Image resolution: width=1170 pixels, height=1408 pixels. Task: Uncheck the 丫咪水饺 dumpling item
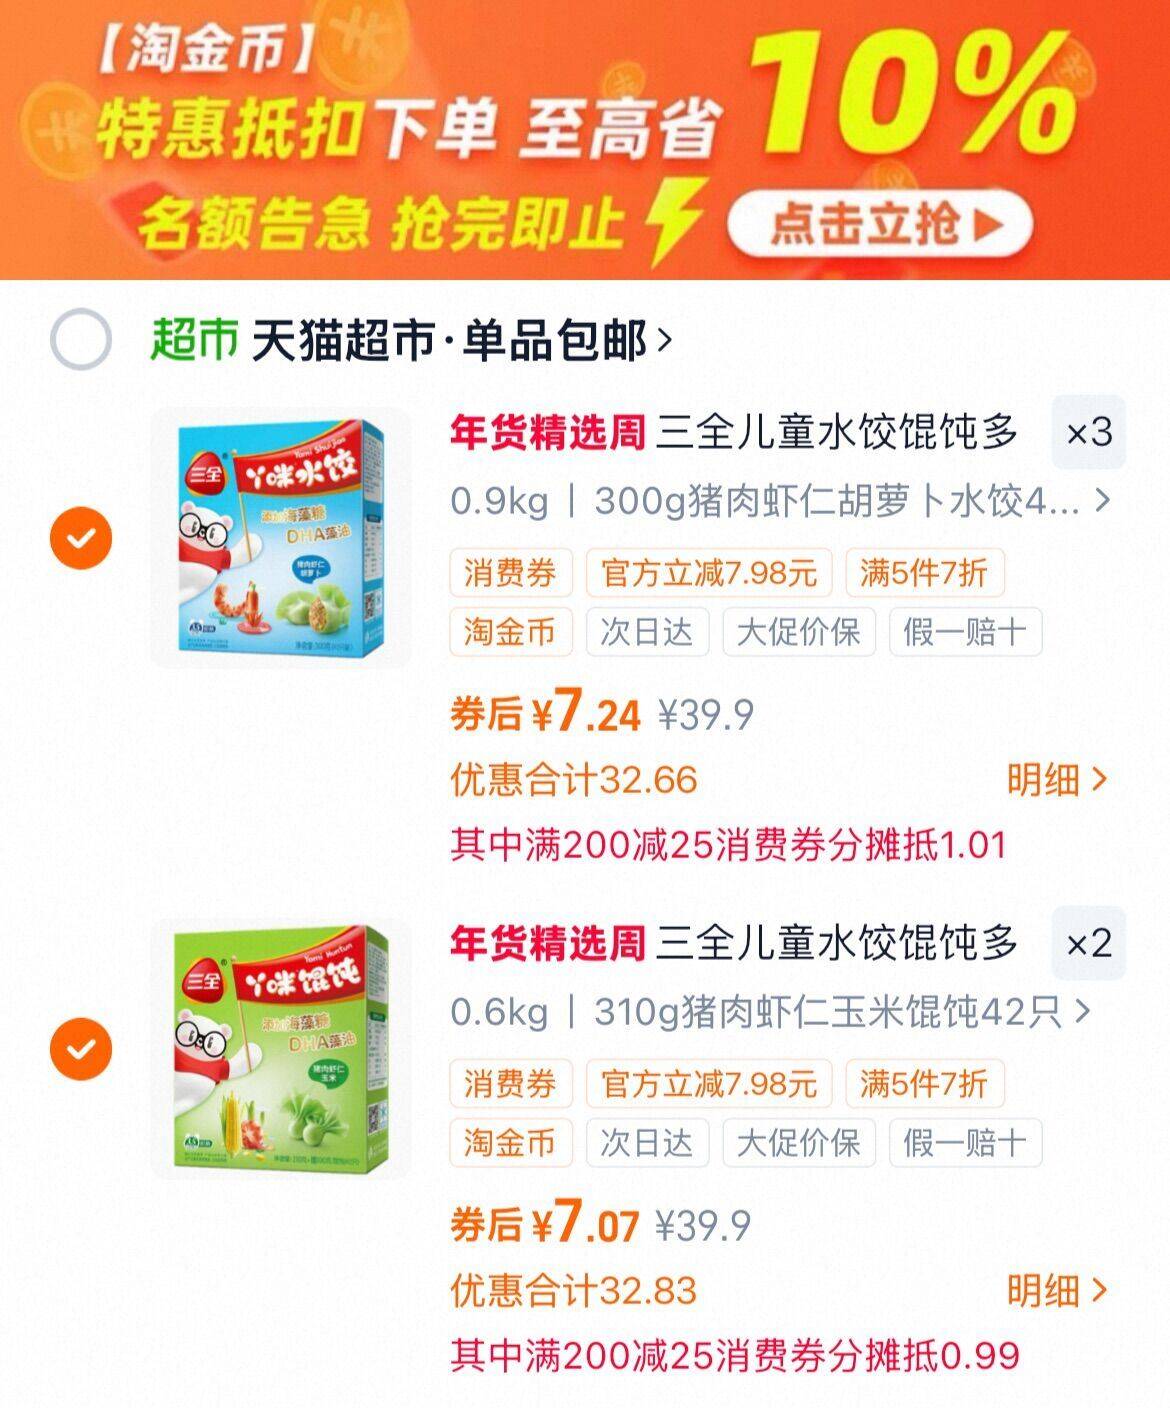pyautogui.click(x=80, y=538)
